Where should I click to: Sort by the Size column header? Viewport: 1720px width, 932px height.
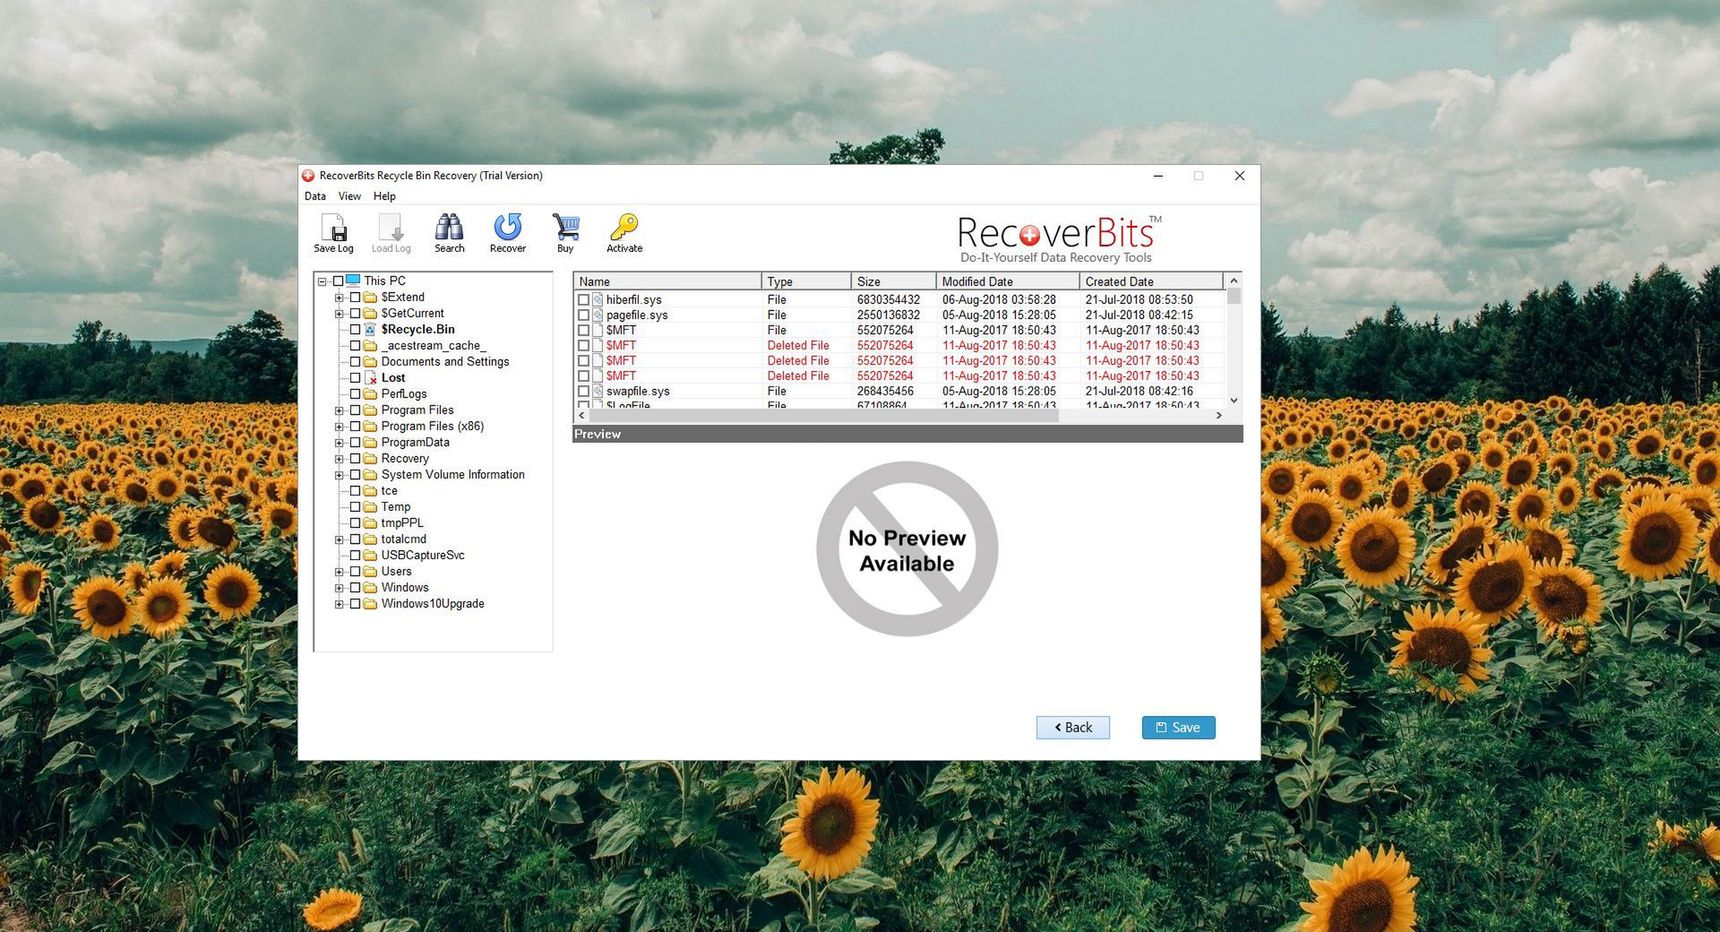click(x=893, y=281)
